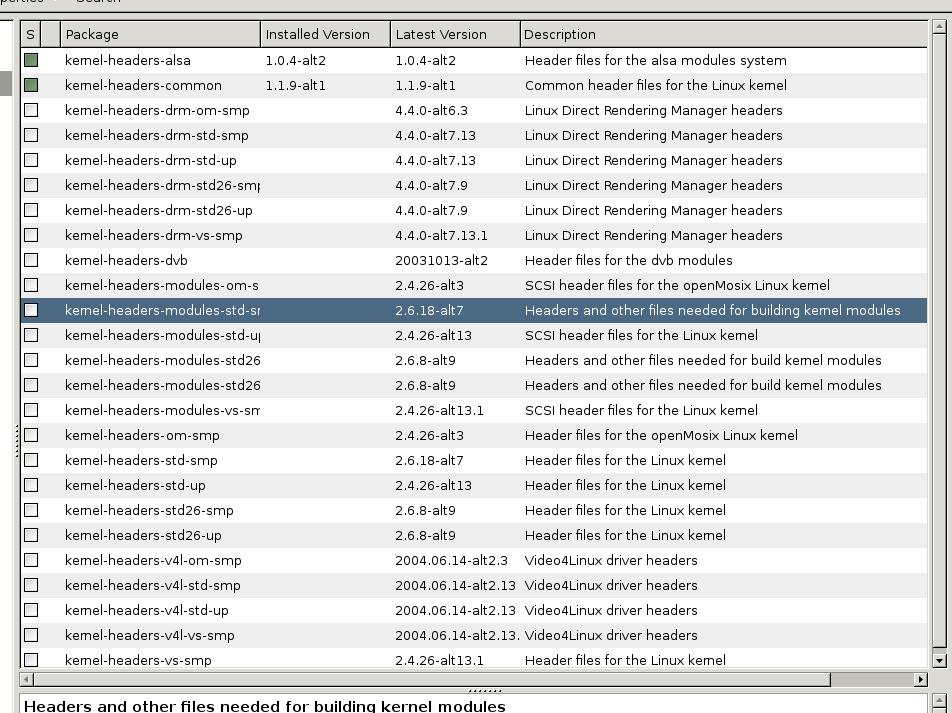
Task: Click Direct Rendering description of kernel-headers-drm-std26-smp
Action: point(653,185)
